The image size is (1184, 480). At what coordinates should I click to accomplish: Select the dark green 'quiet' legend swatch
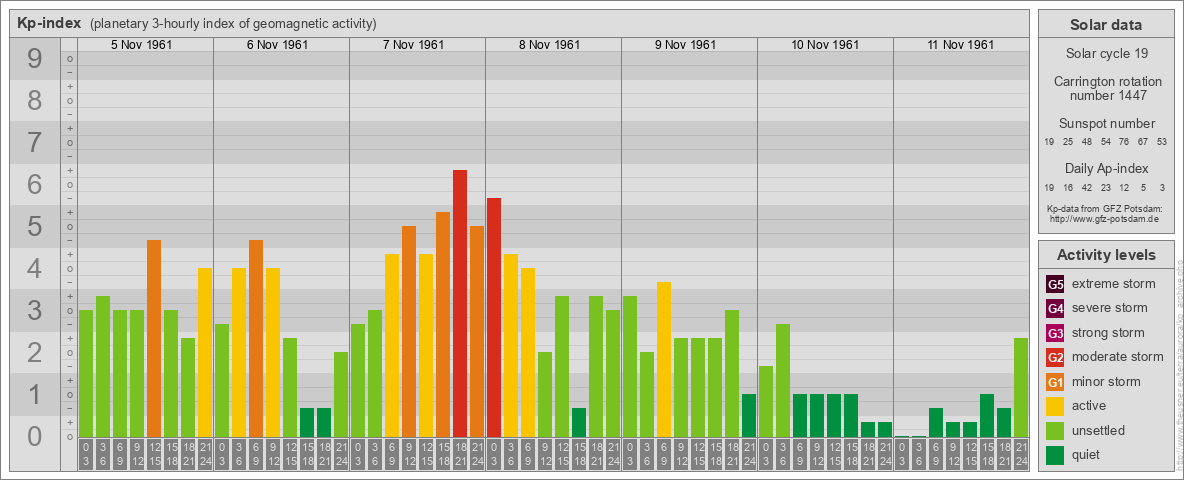[x=1055, y=455]
